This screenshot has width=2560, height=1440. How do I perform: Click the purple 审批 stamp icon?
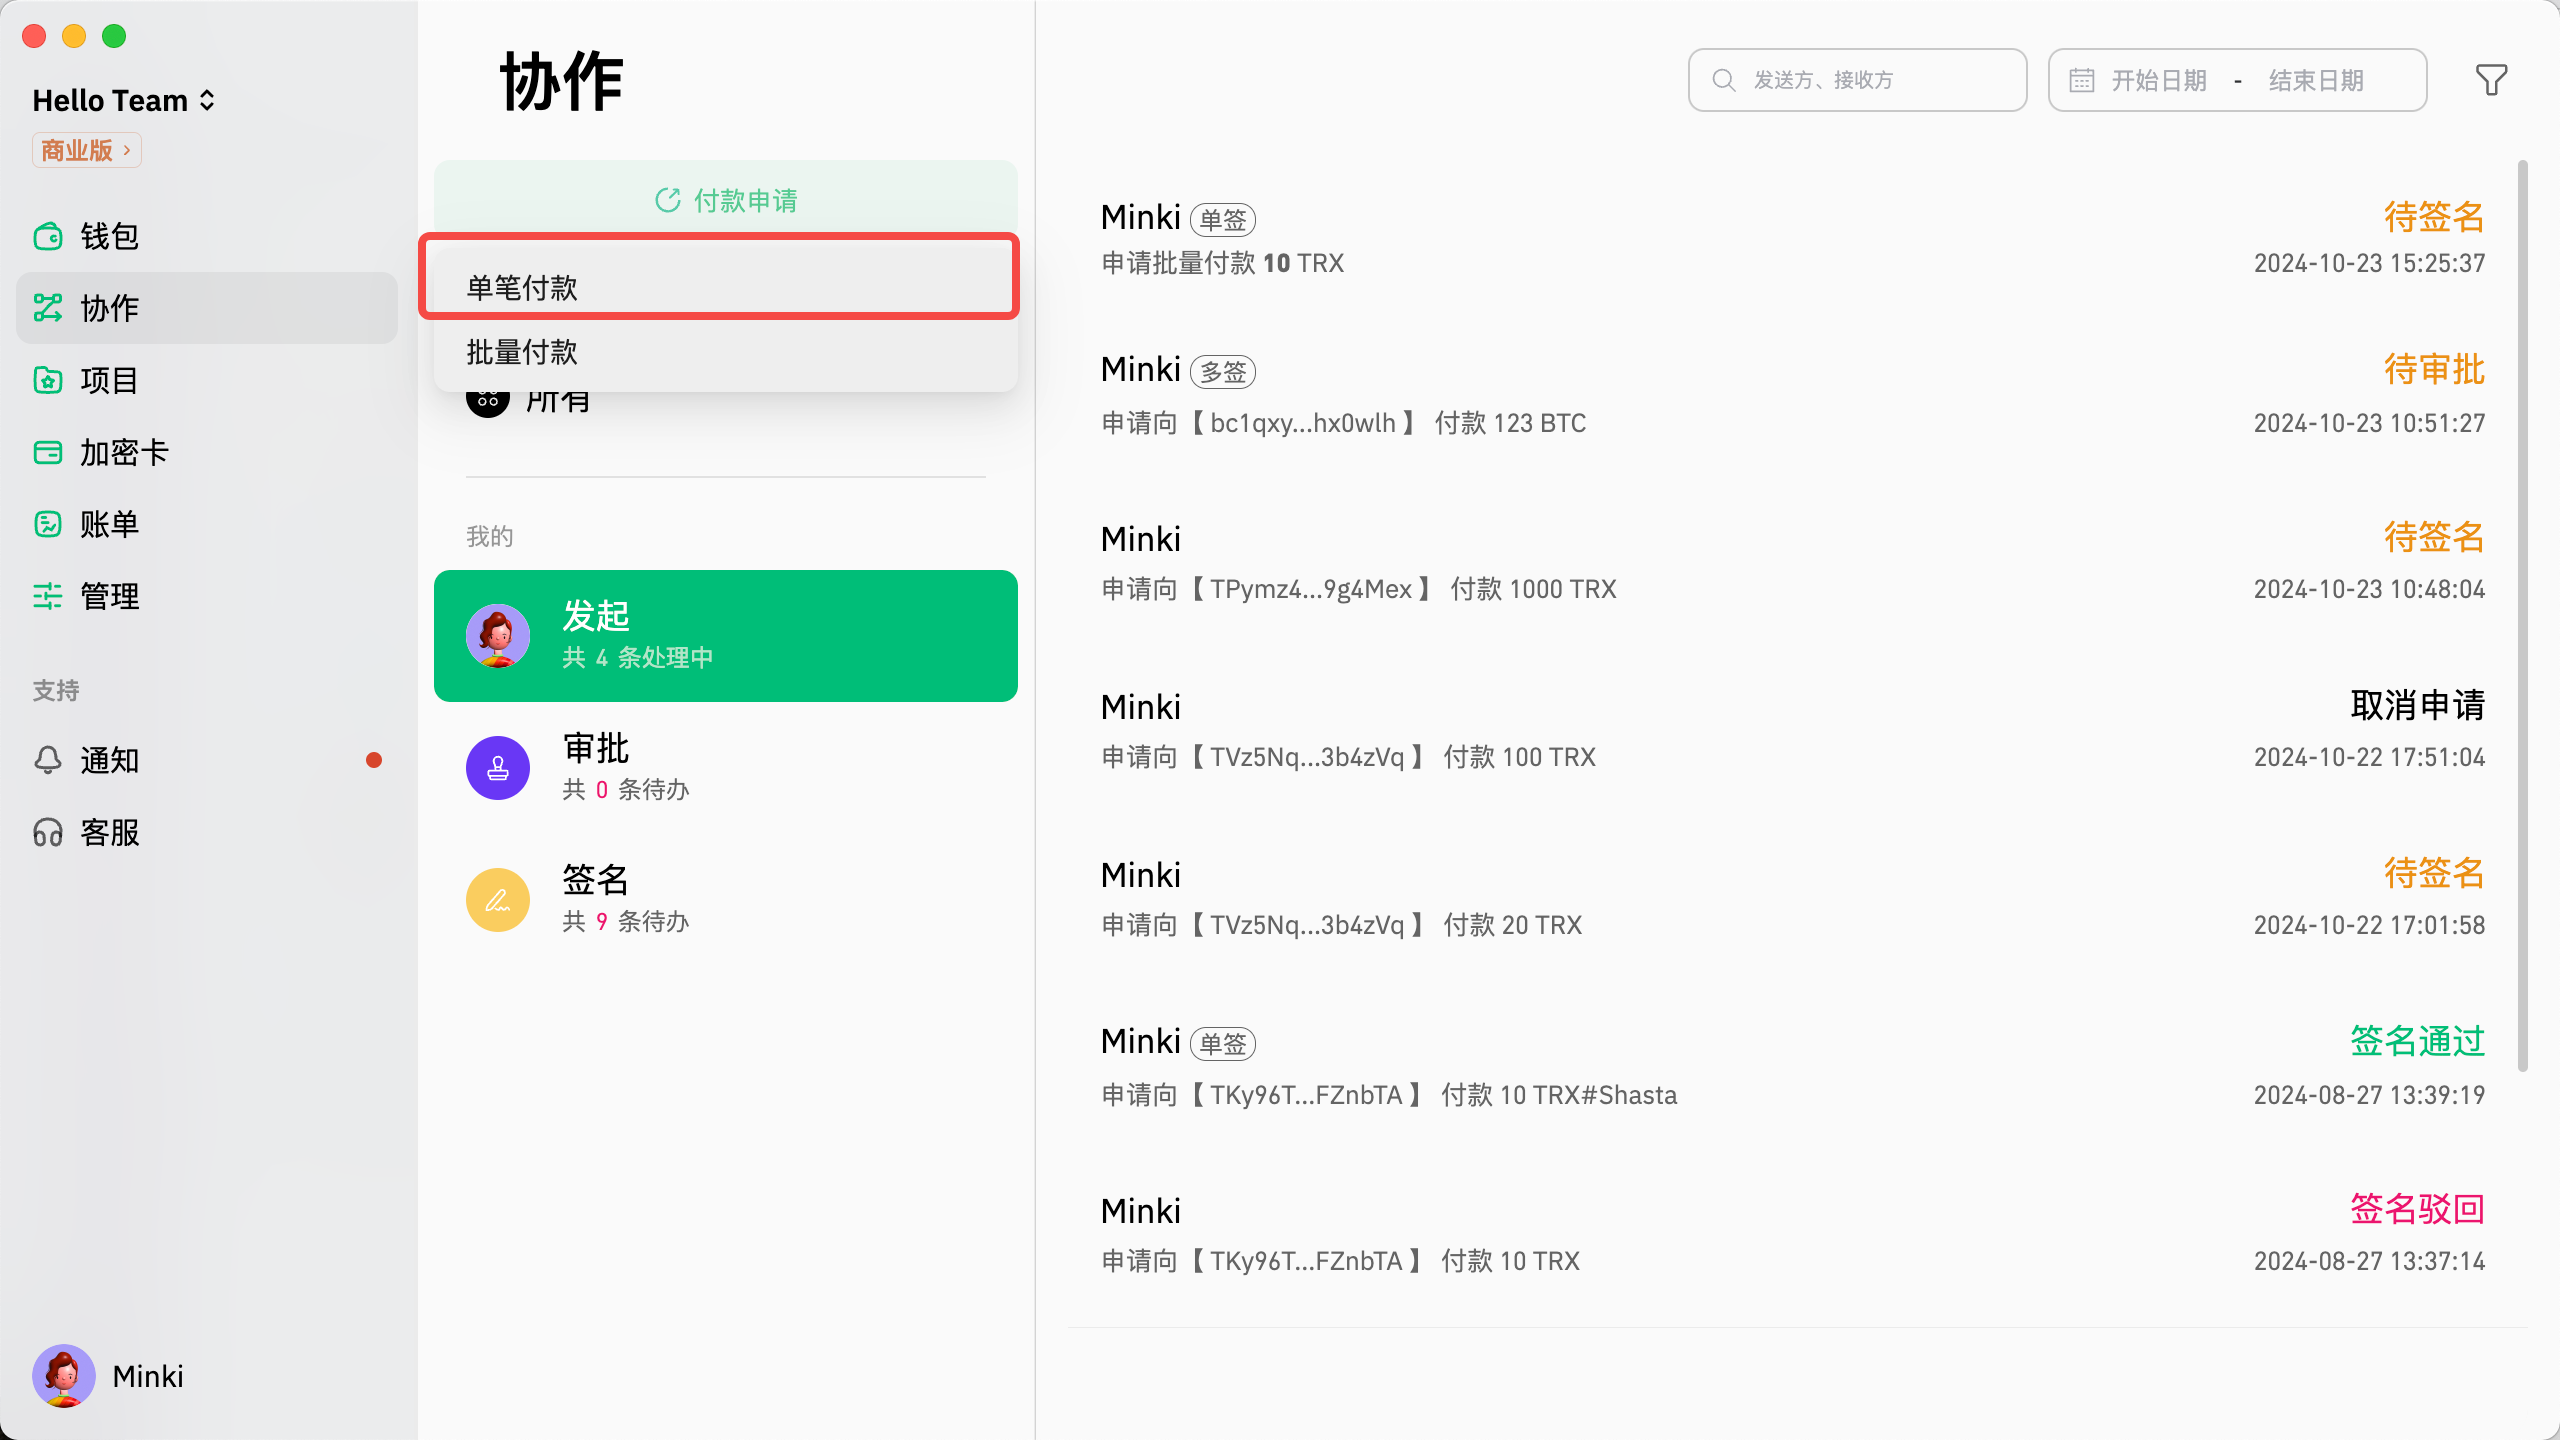point(497,768)
